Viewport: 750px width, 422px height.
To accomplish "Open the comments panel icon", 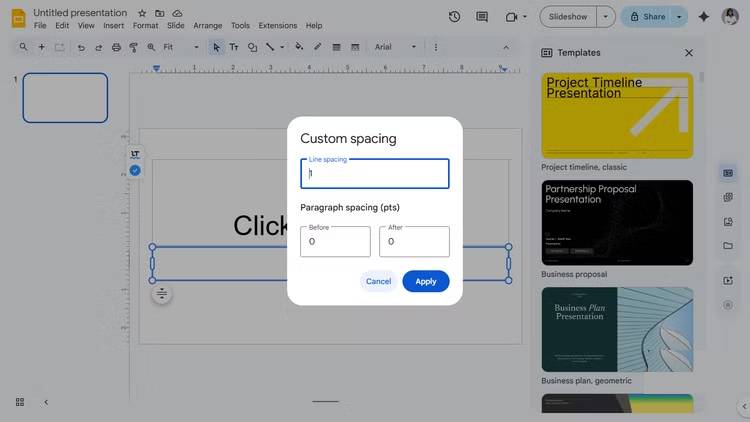I will (482, 17).
